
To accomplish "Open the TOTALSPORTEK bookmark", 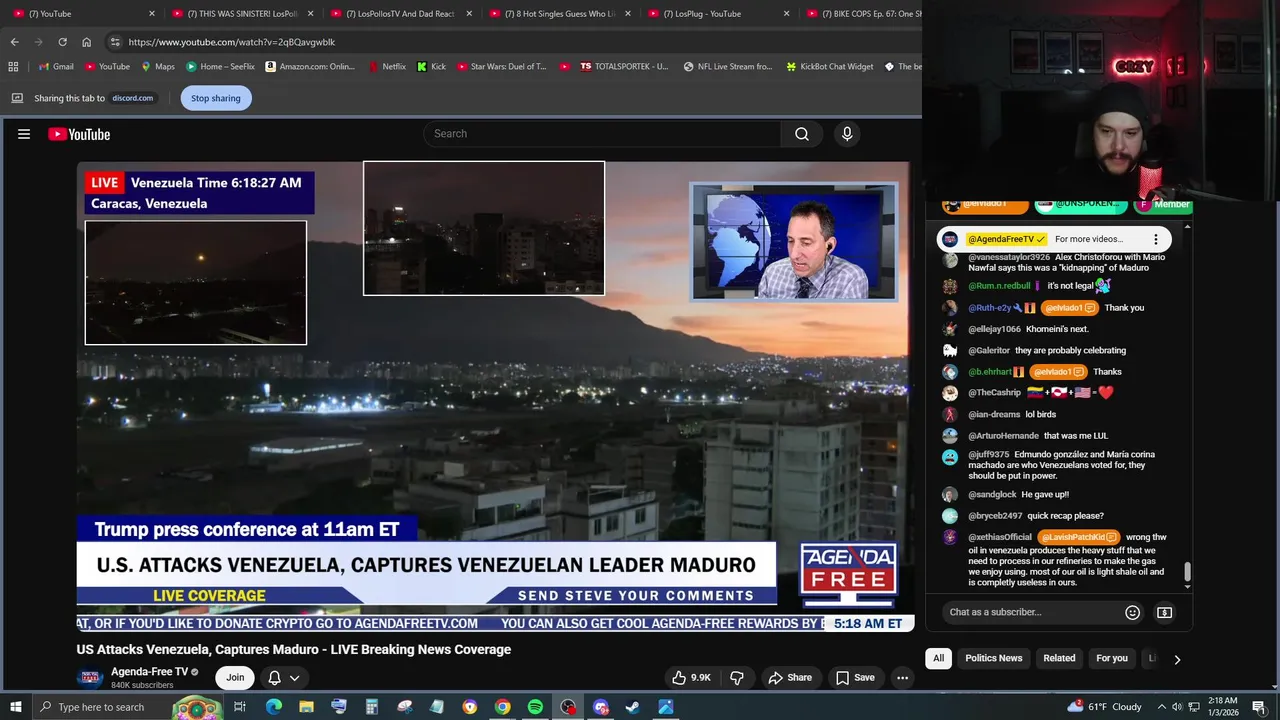I will pos(624,67).
